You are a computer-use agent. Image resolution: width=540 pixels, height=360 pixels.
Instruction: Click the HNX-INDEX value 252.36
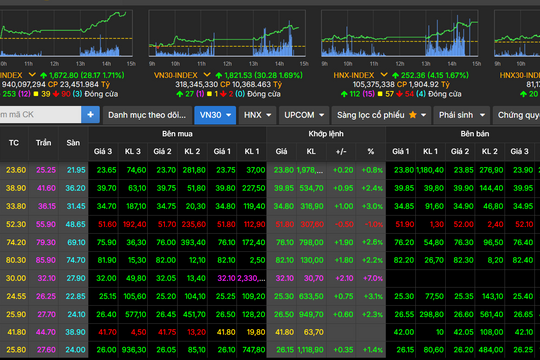[x=413, y=75]
